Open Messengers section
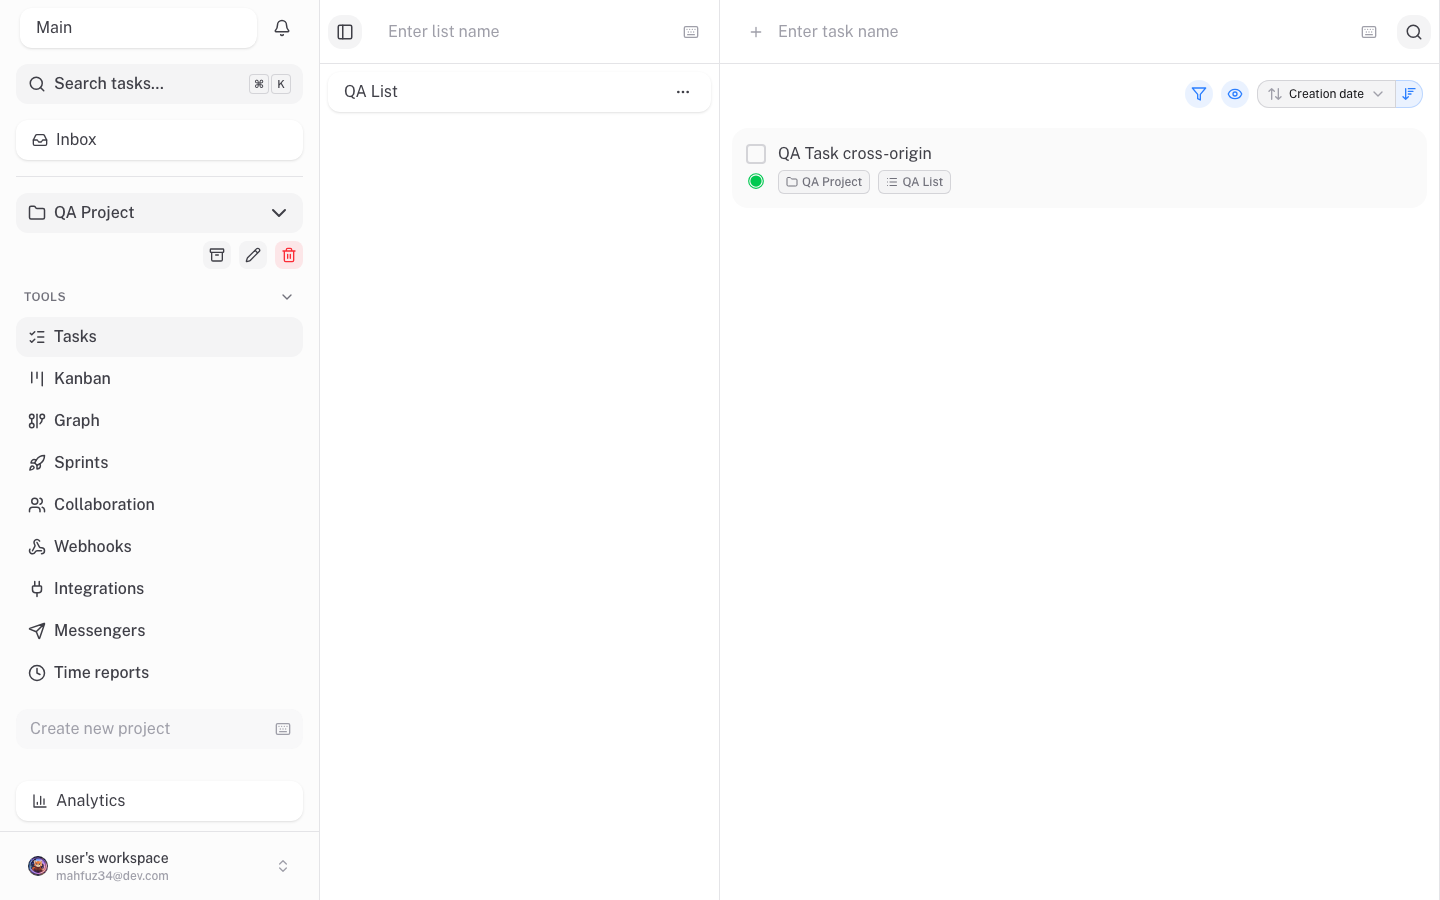Viewport: 1440px width, 900px height. click(x=159, y=631)
